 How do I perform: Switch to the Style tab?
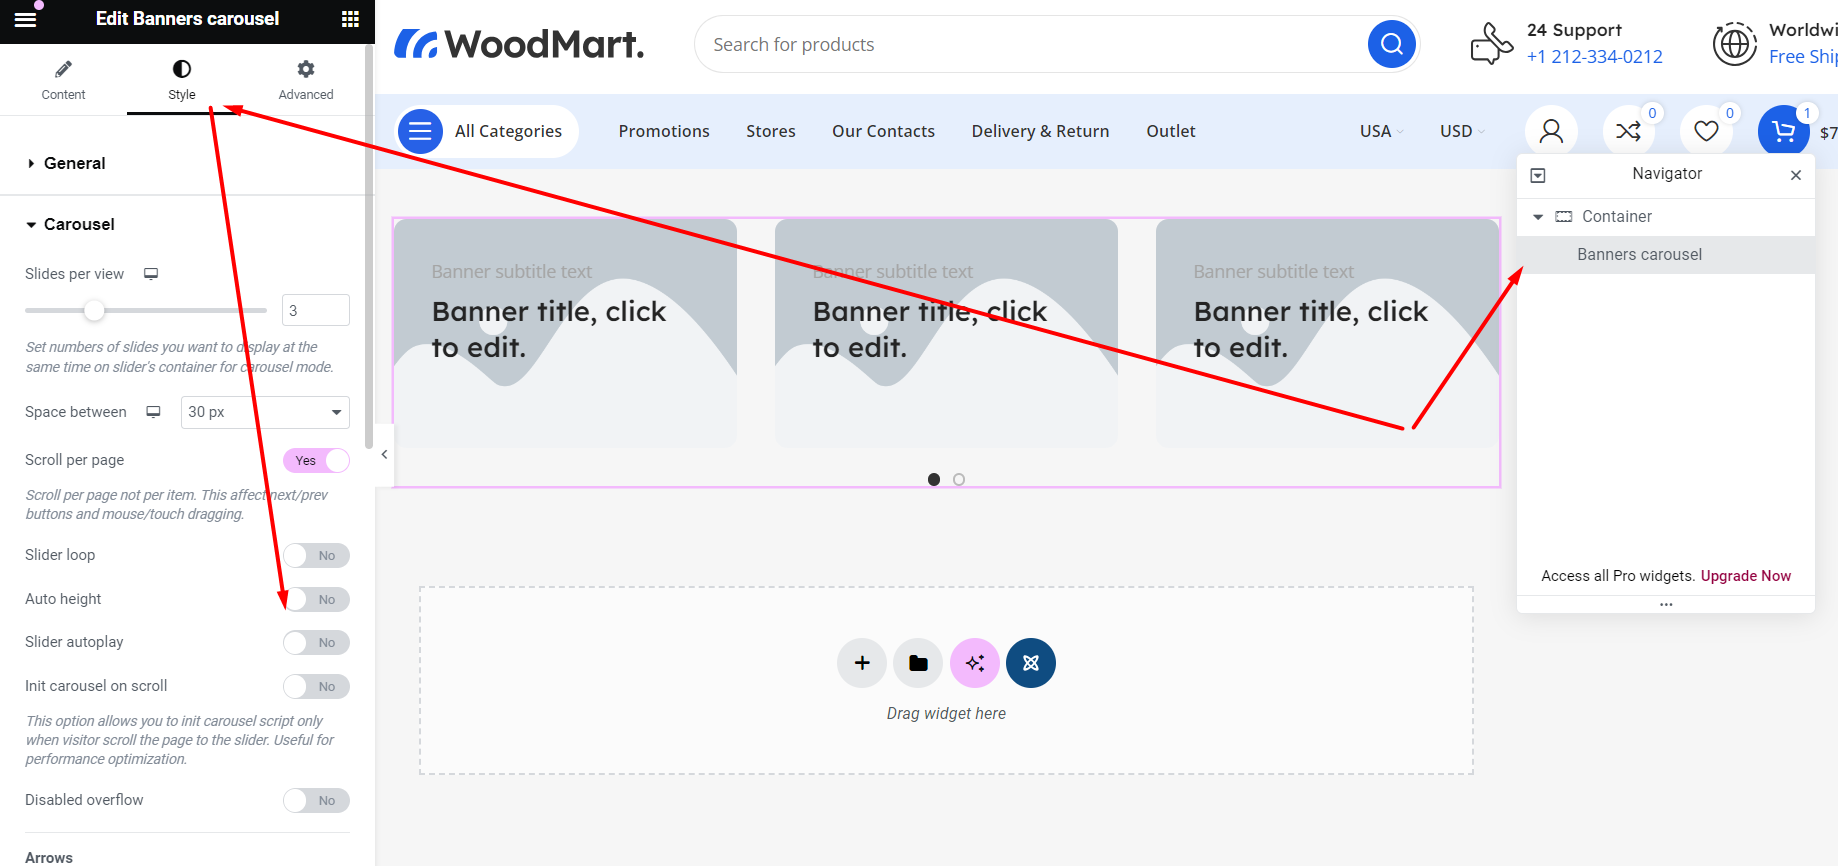182,79
